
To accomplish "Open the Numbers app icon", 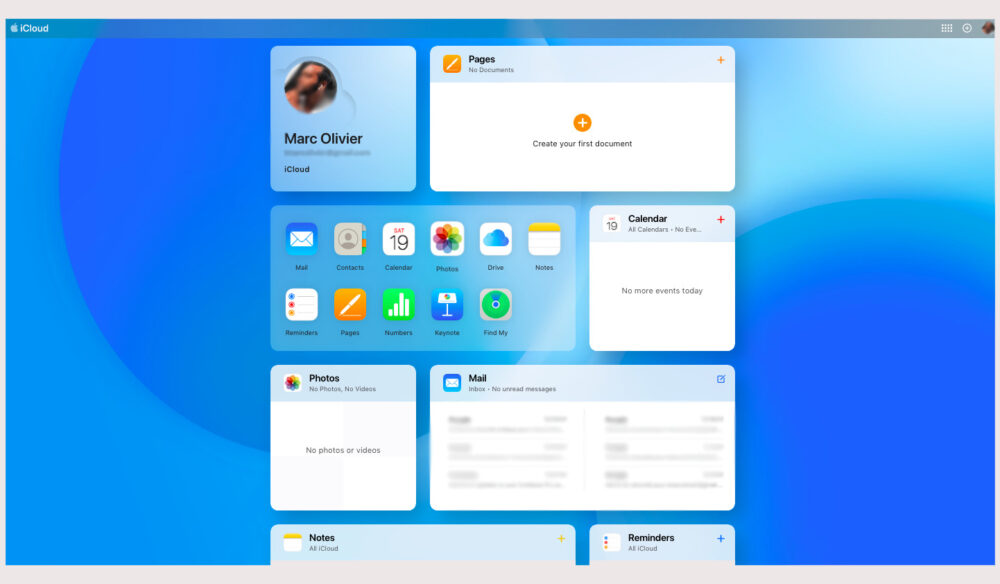I will (399, 305).
